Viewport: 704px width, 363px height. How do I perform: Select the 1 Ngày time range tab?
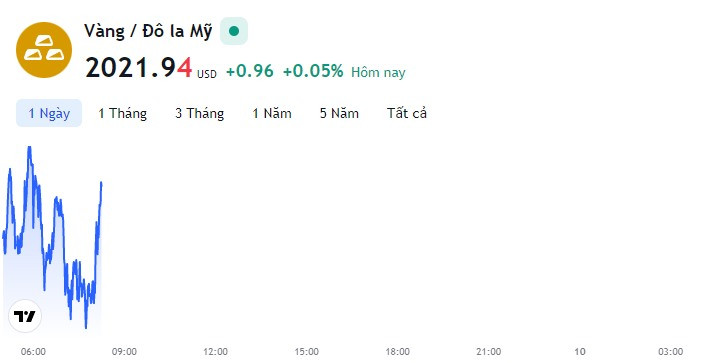(x=49, y=113)
